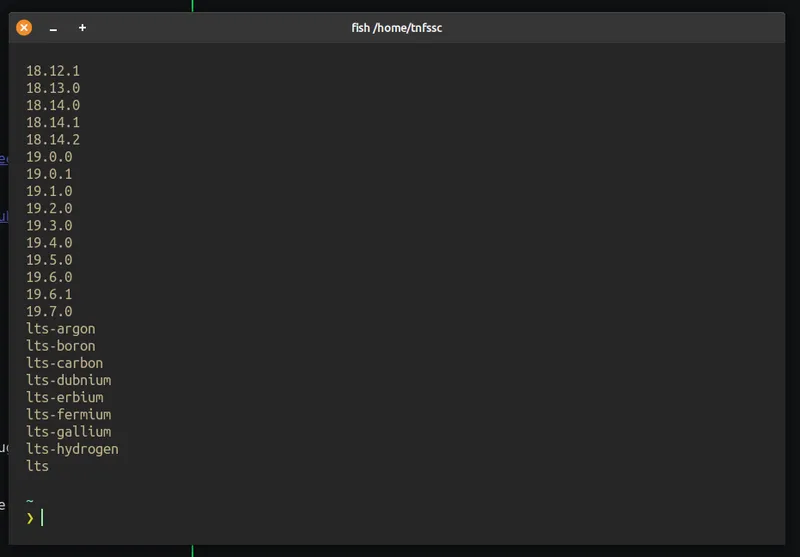
Task: Click the lts-hydrogen line
Action: click(72, 449)
